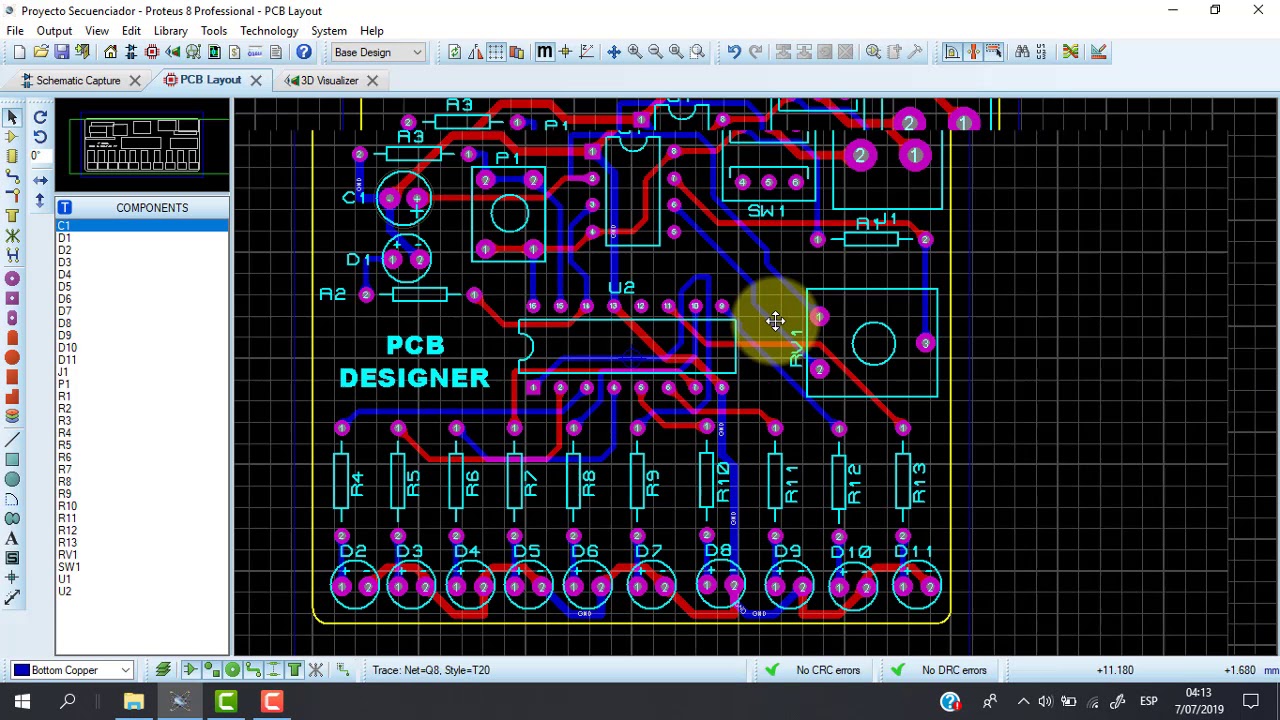Select the selection arrow tool
The width and height of the screenshot is (1280, 720).
pyautogui.click(x=12, y=117)
